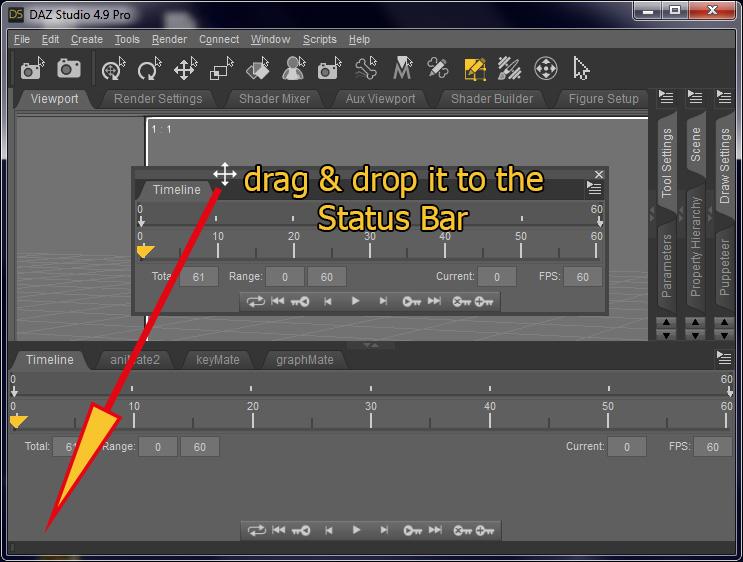The height and width of the screenshot is (562, 743).
Task: Expand the Parameters side pane tab
Action: point(666,266)
